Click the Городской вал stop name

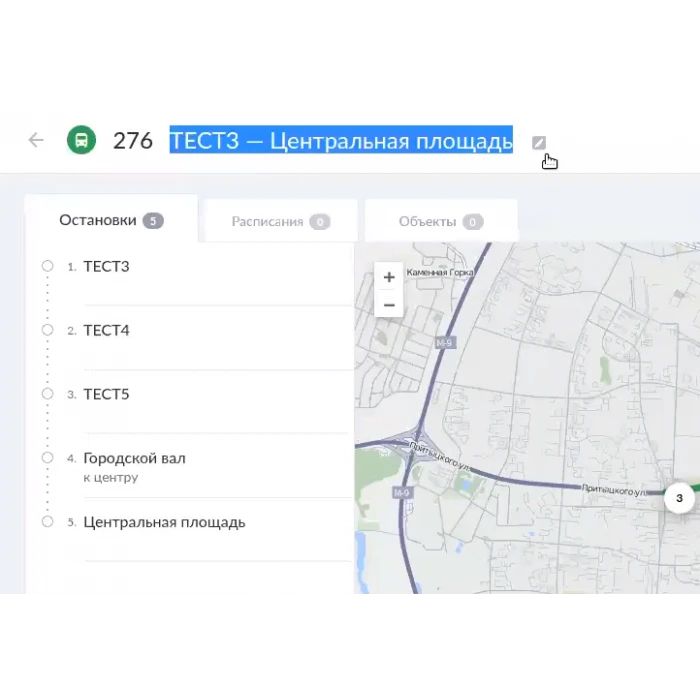click(x=134, y=458)
